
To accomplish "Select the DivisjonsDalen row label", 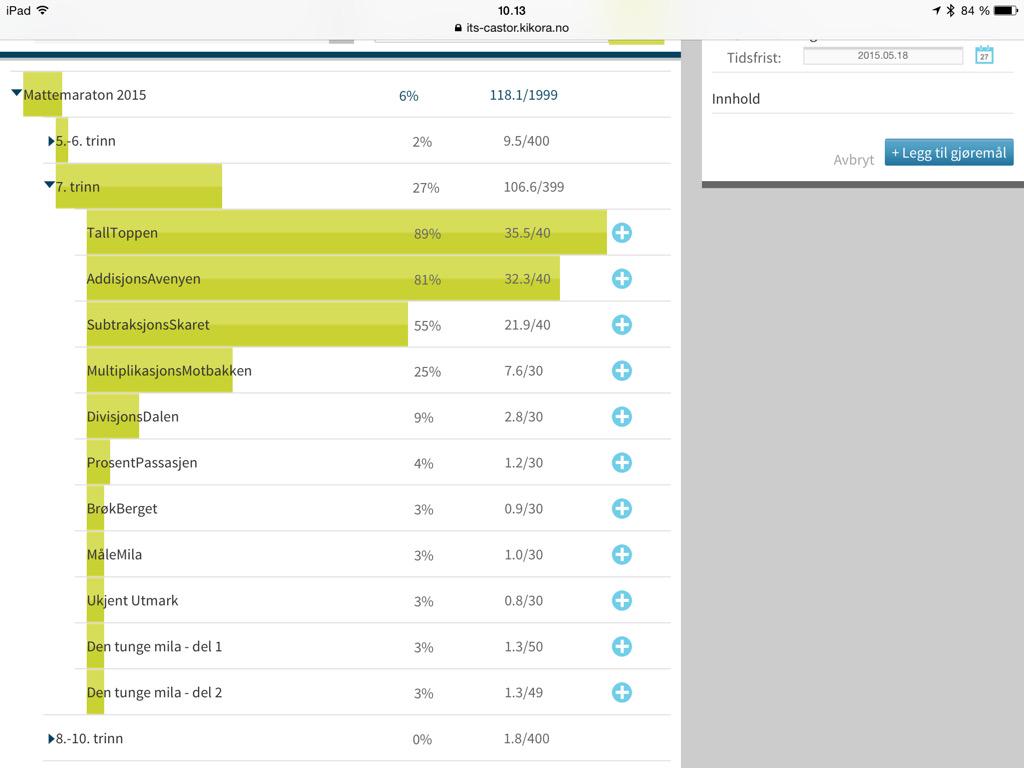I will 133,417.
